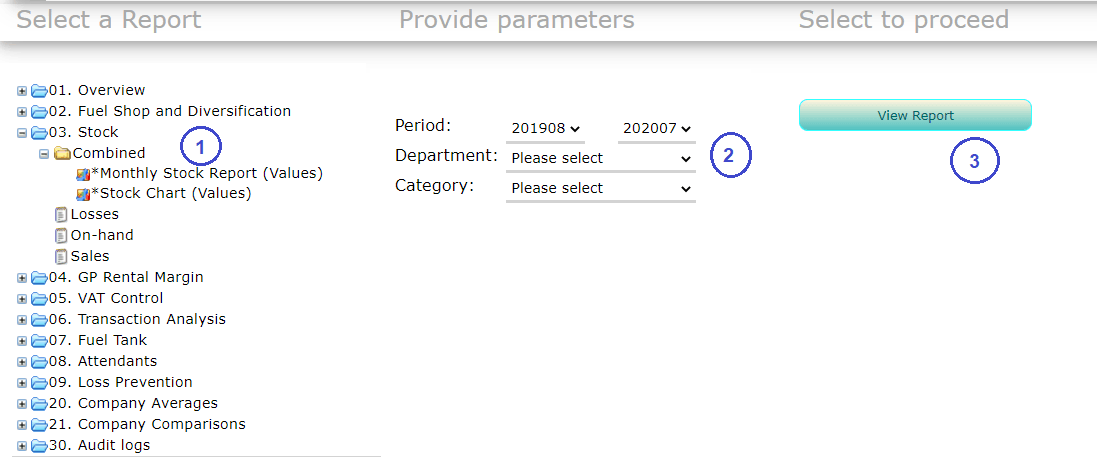This screenshot has height=457, width=1097.
Task: Expand the 04. GP Rental Margin node
Action: pos(22,277)
